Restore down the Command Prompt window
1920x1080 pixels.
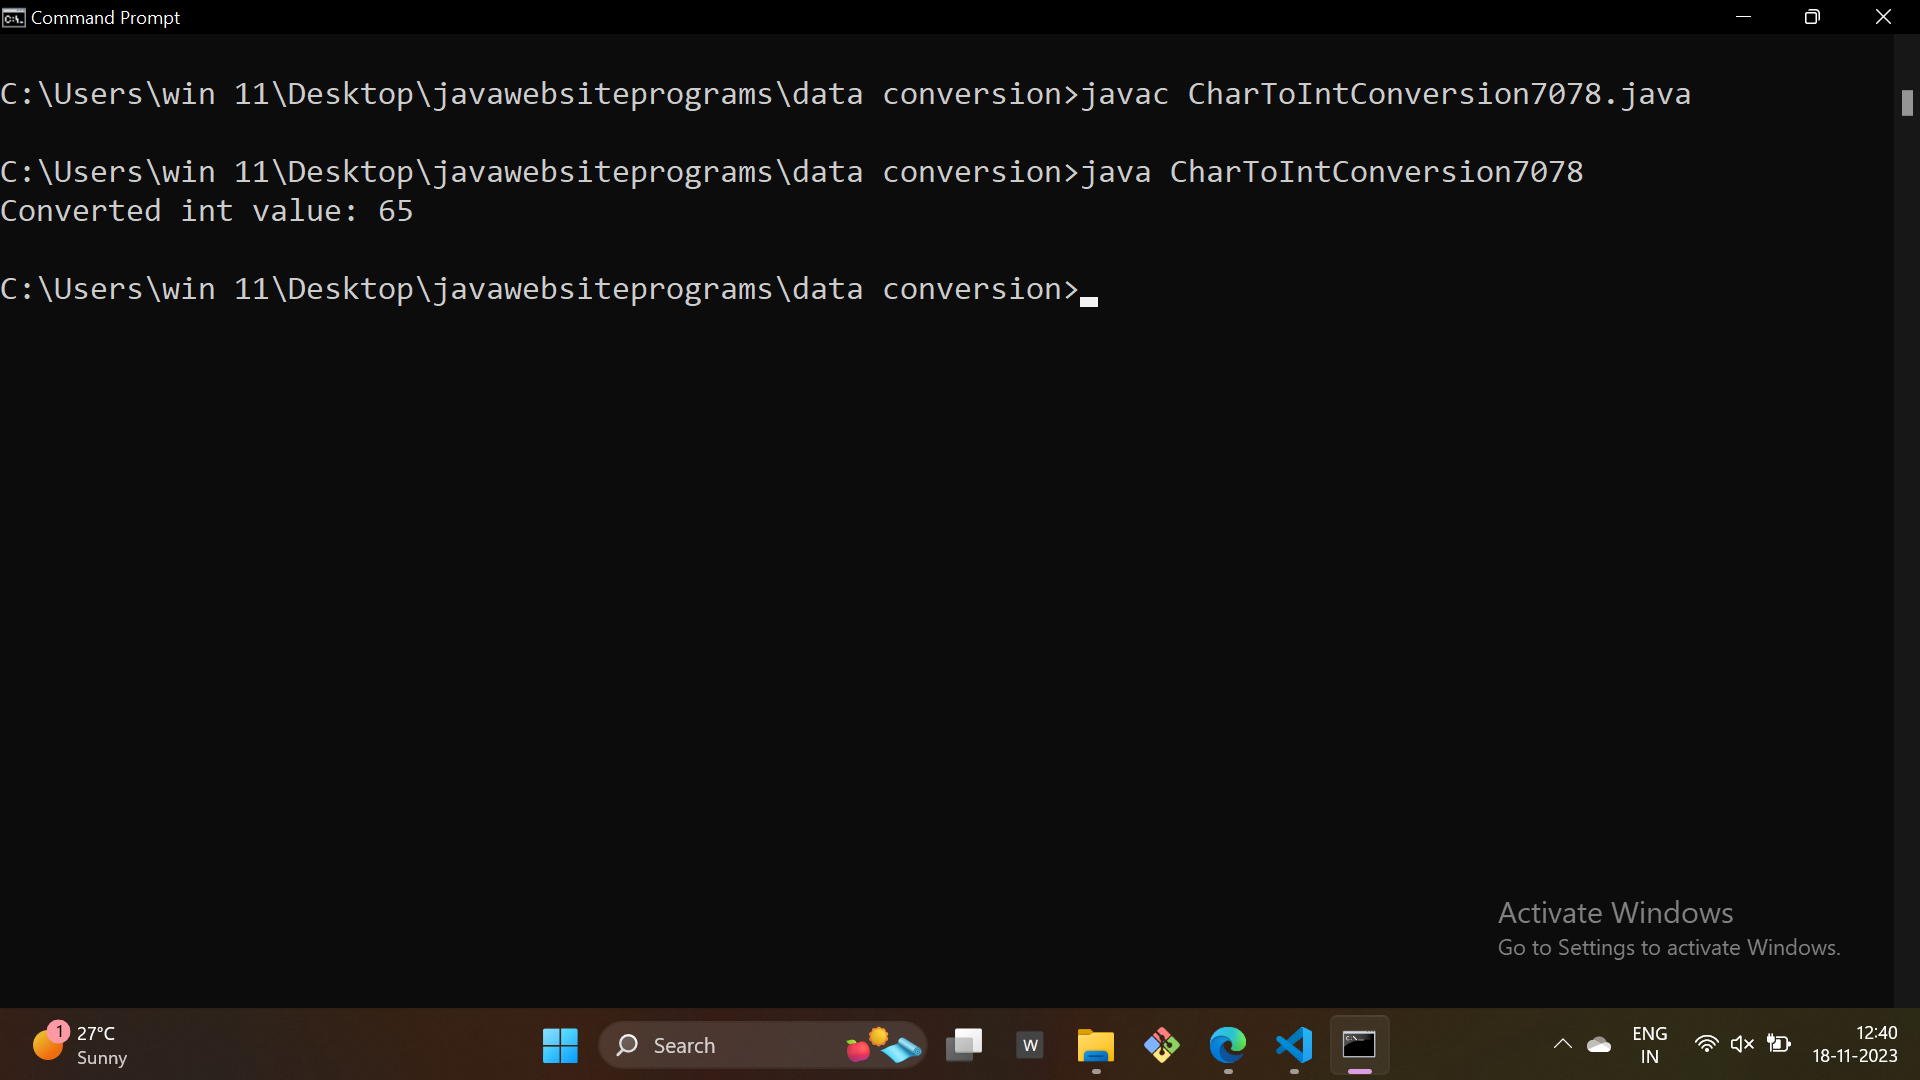pyautogui.click(x=1812, y=17)
